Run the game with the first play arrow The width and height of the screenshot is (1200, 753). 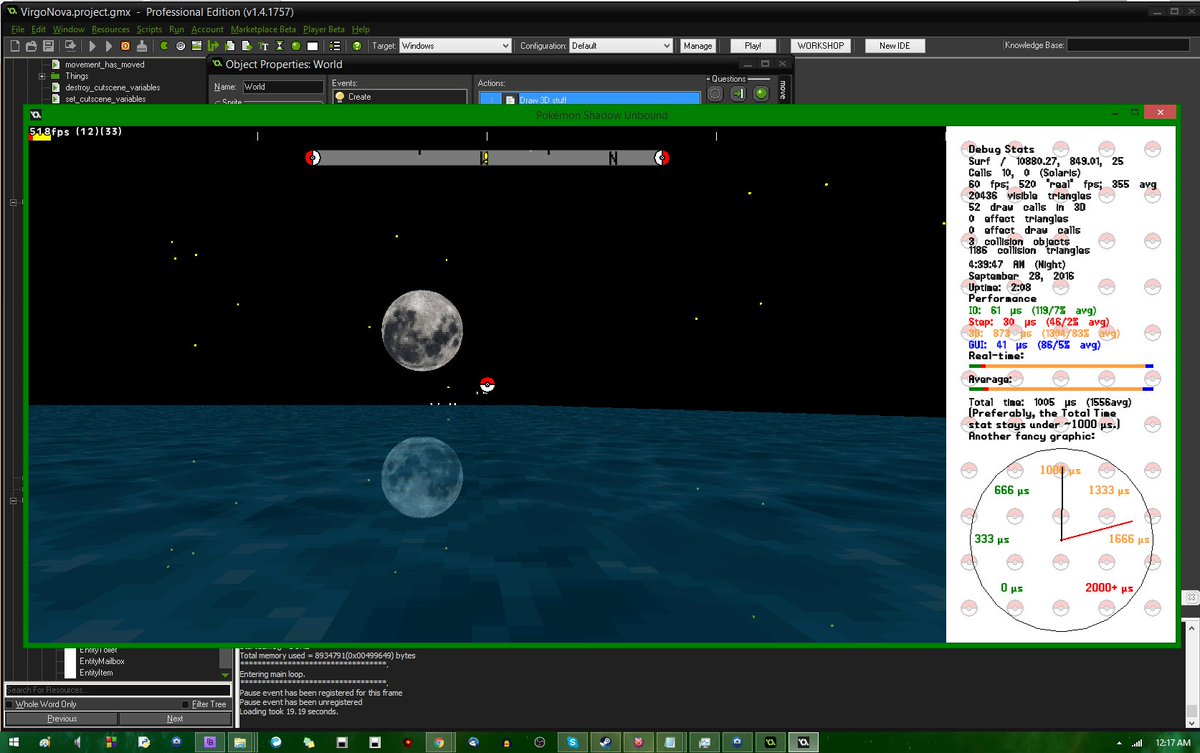click(x=92, y=46)
